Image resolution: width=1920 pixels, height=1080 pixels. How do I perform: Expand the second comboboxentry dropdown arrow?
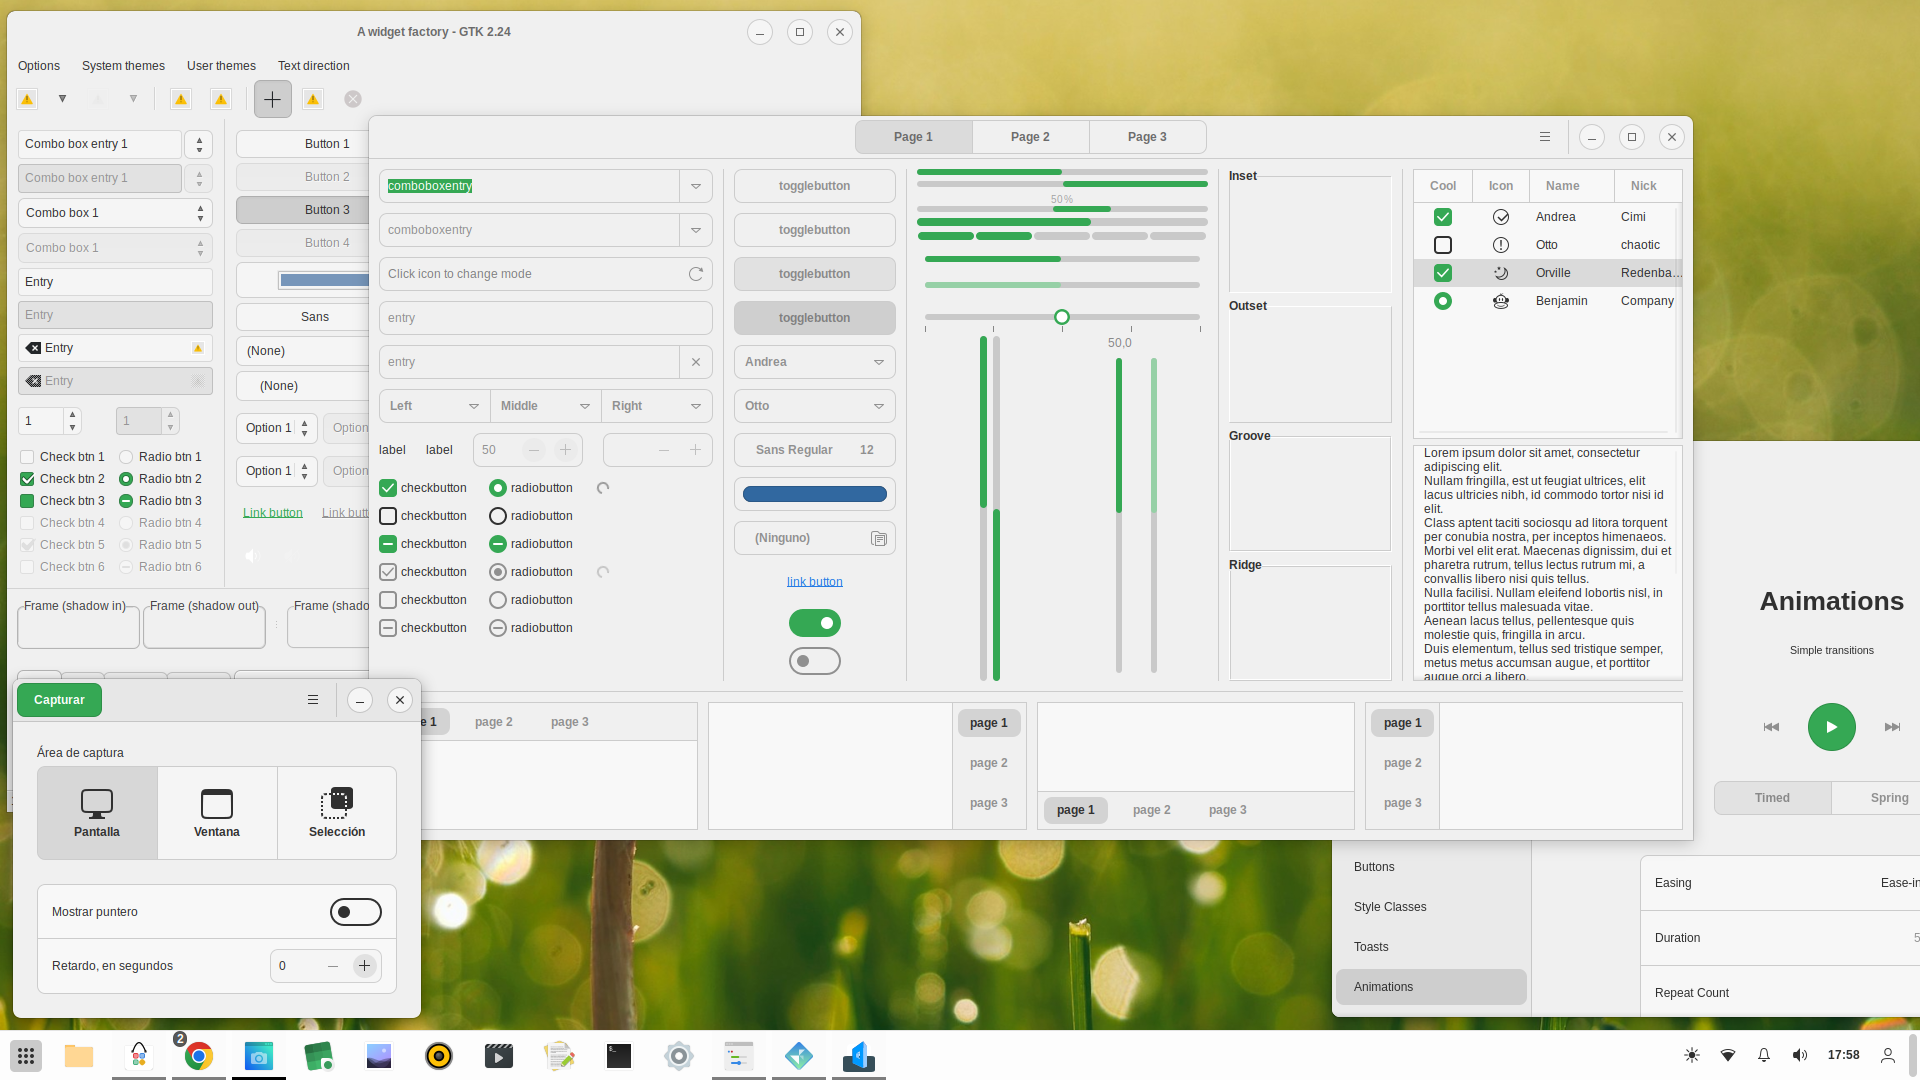[x=696, y=230]
